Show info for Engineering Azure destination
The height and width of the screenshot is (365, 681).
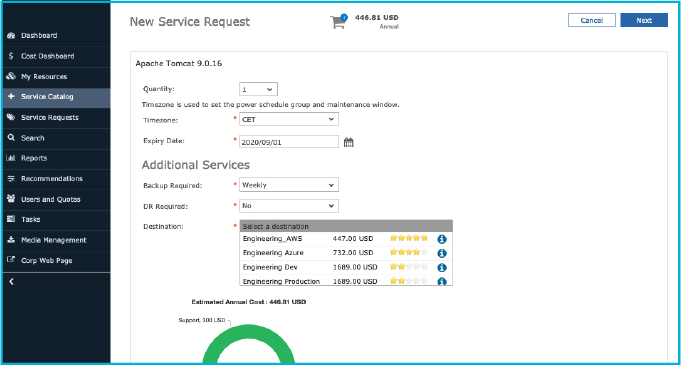point(442,253)
